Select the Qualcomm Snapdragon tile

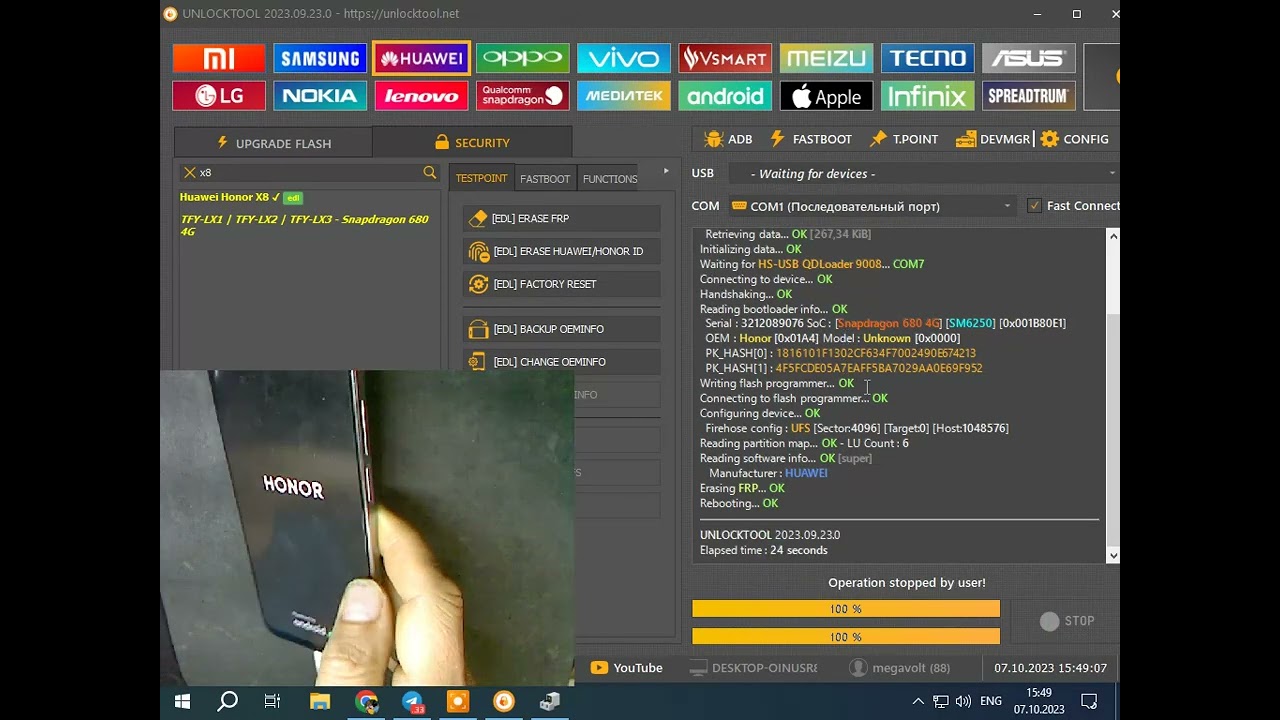522,96
